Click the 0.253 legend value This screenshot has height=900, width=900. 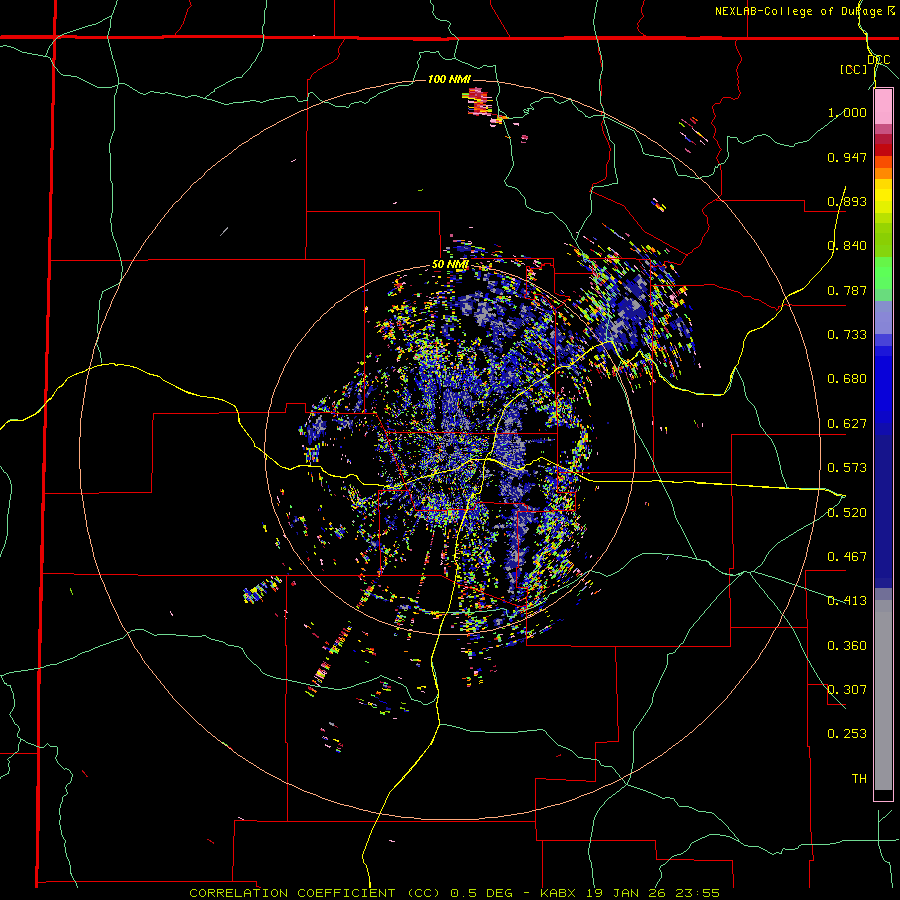847,734
